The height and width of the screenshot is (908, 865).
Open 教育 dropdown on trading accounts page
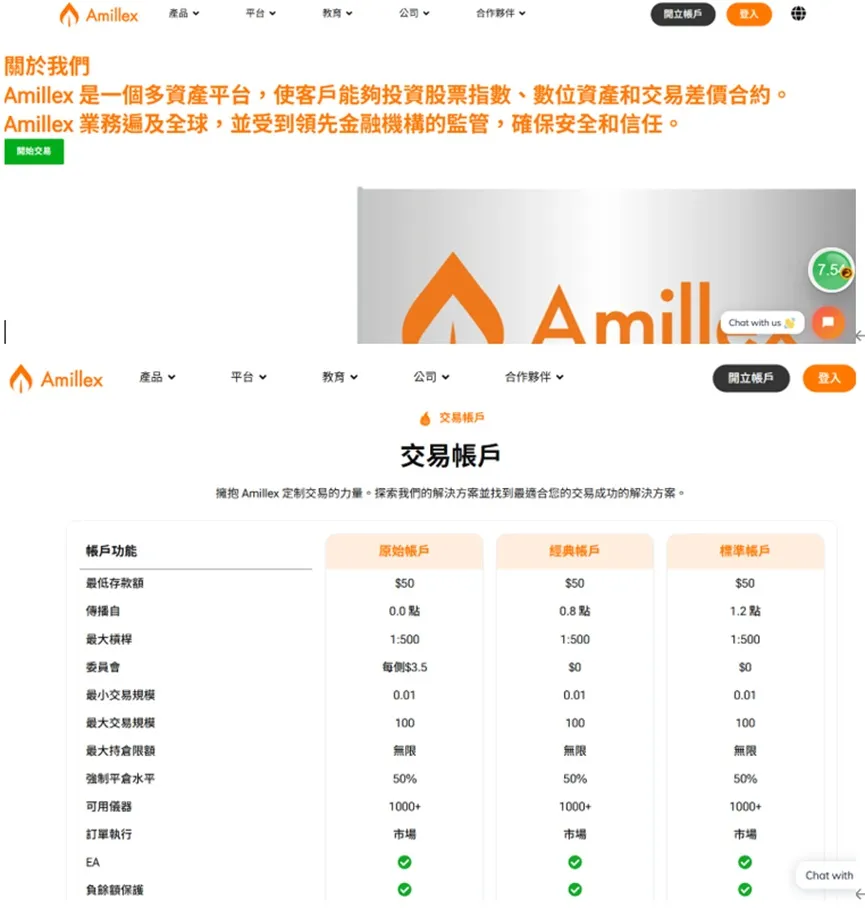(340, 377)
